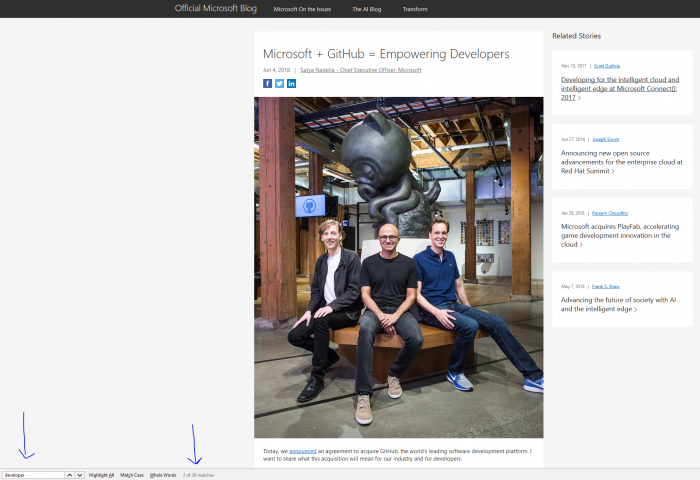The image size is (700, 480).
Task: Open Kareem Choudhry author link
Action: (x=610, y=213)
